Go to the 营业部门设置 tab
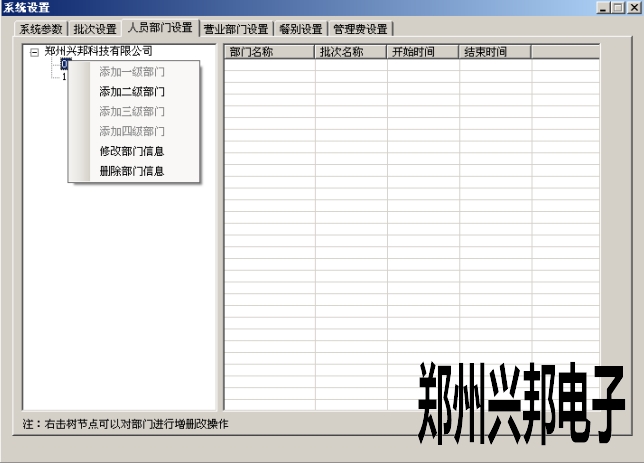Image resolution: width=644 pixels, height=463 pixels. click(x=236, y=29)
